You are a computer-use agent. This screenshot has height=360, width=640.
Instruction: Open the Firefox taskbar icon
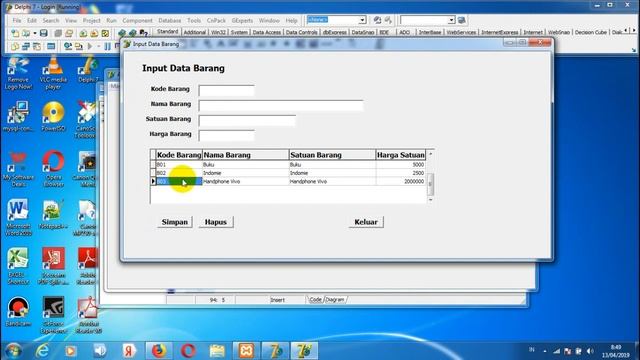pyautogui.click(x=159, y=351)
